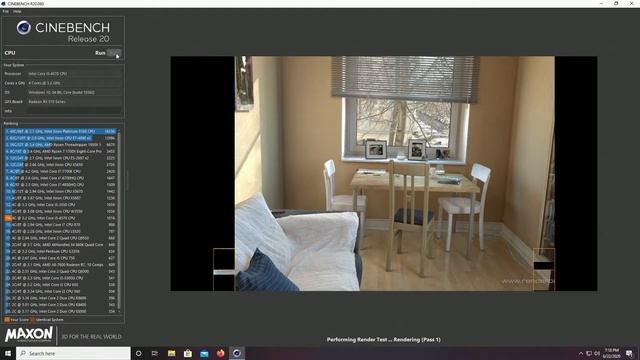Image resolution: width=640 pixels, height=360 pixels.
Task: Select the AMD Ryzen Threadripper 1950X ranking row
Action: click(60, 145)
